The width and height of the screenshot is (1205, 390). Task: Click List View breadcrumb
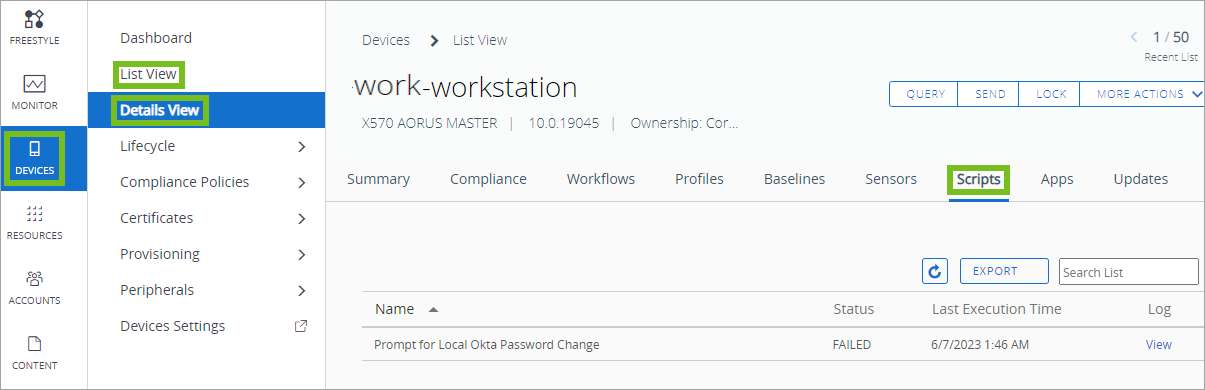point(480,40)
